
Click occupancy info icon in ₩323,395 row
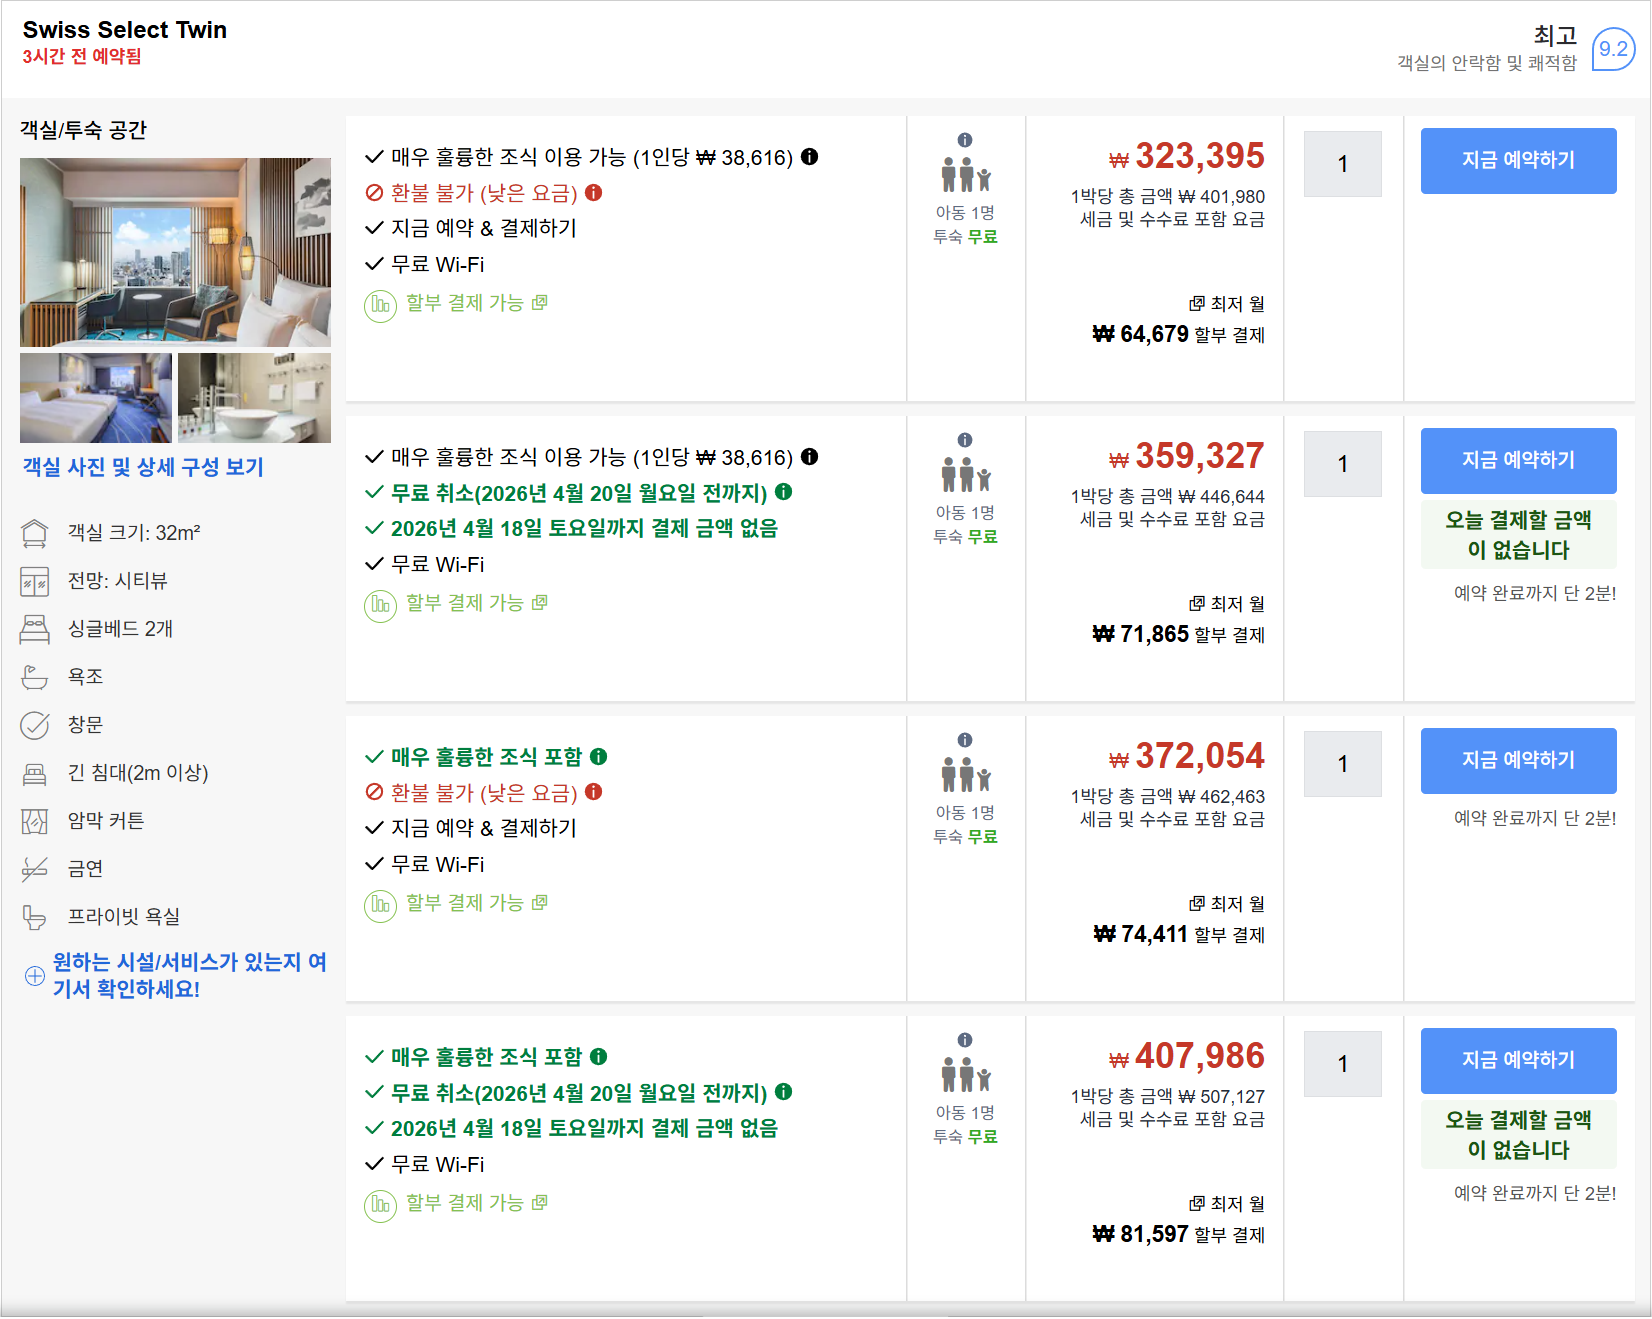coord(965,140)
